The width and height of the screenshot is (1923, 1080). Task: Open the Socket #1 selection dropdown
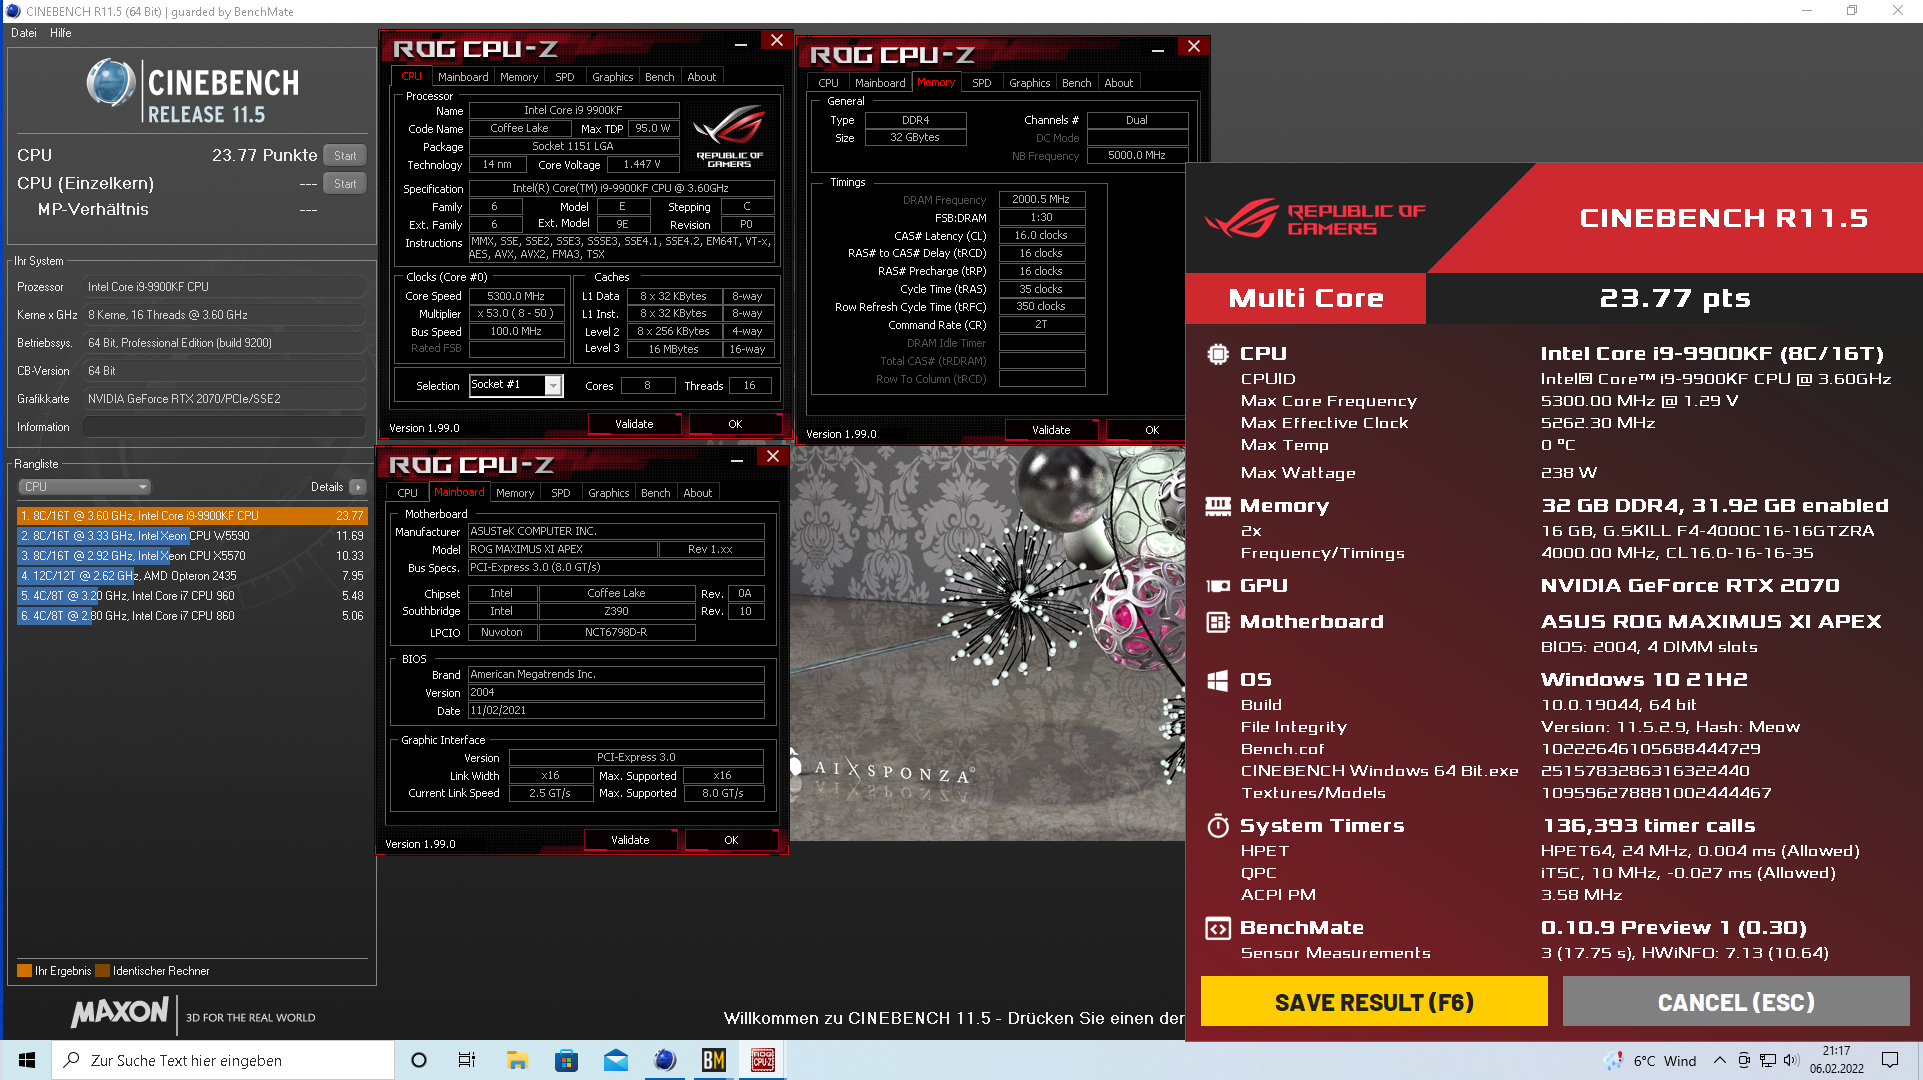click(553, 386)
